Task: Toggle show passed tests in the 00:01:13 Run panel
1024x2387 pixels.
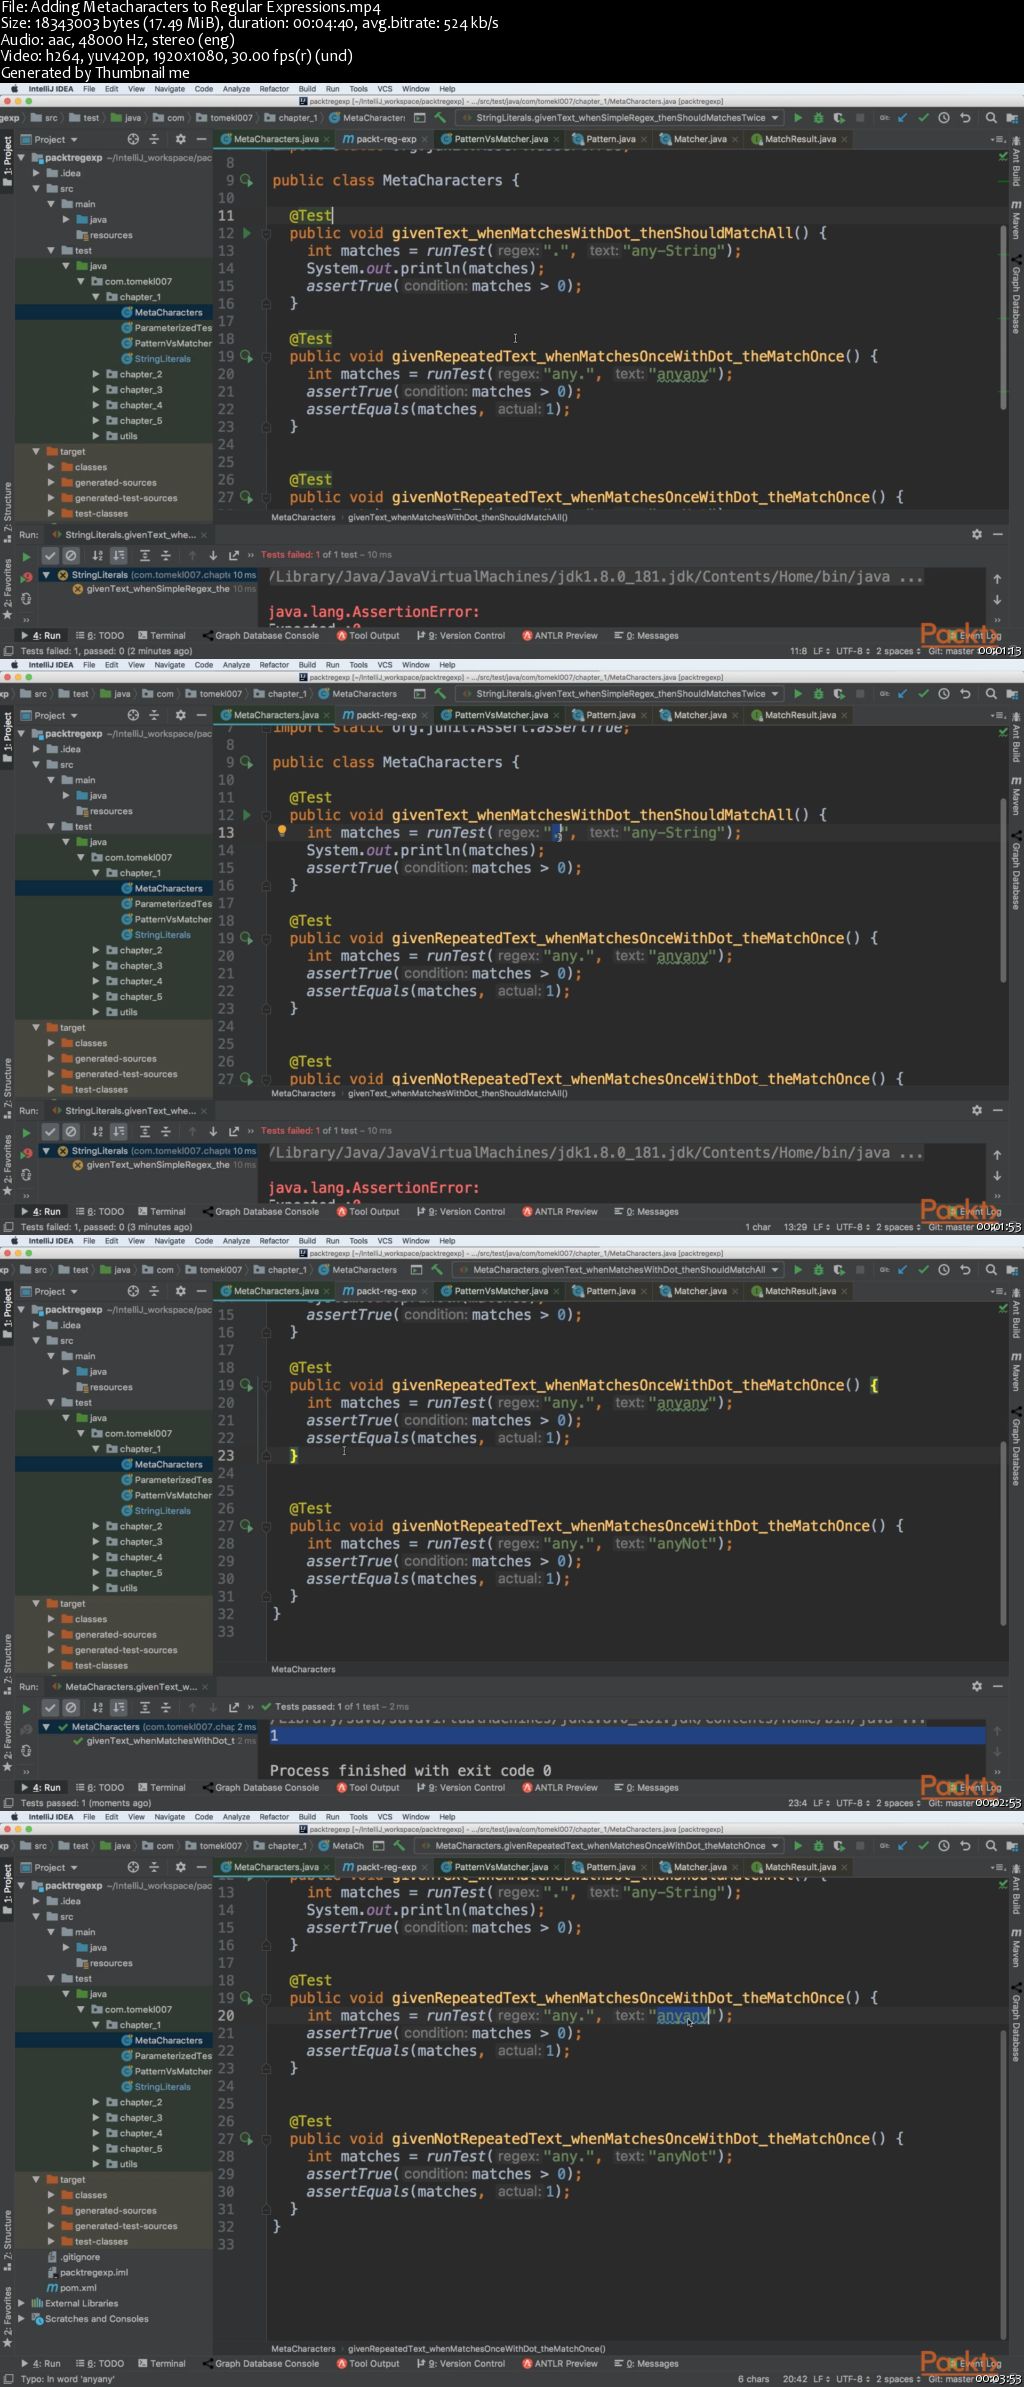Action: 50,555
